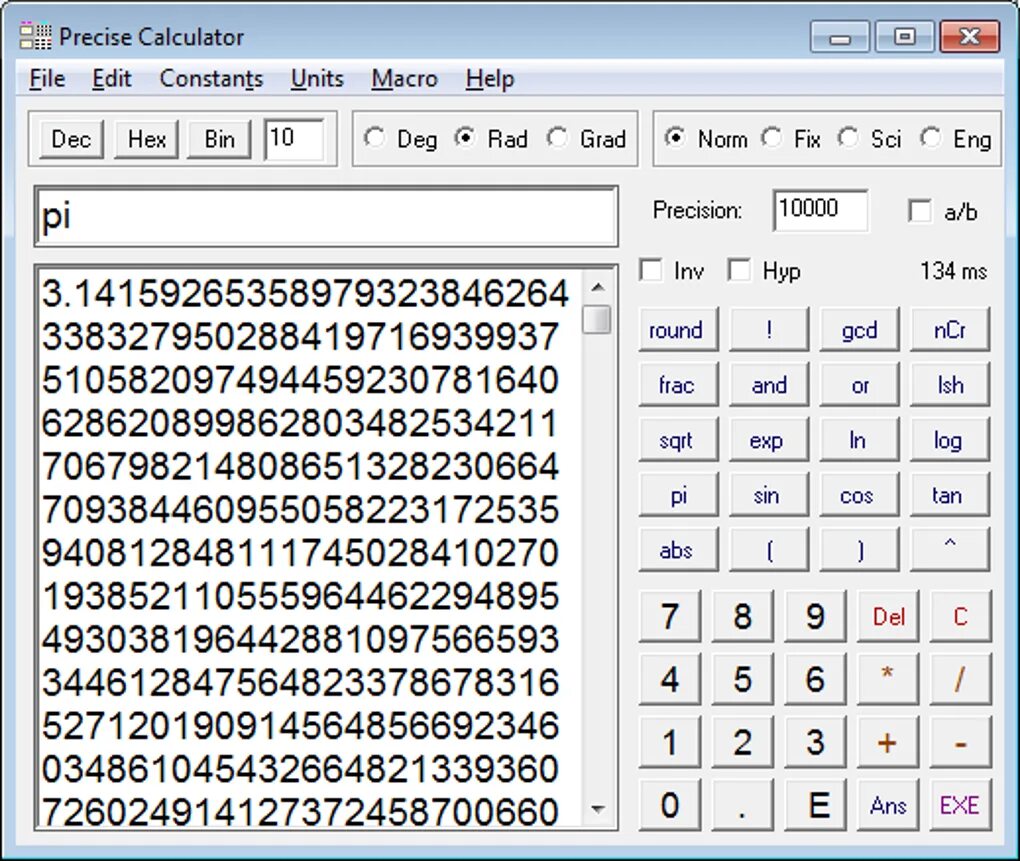Viewport: 1020px width, 861px height.
Task: Execute the calculation with EXE
Action: click(x=961, y=805)
